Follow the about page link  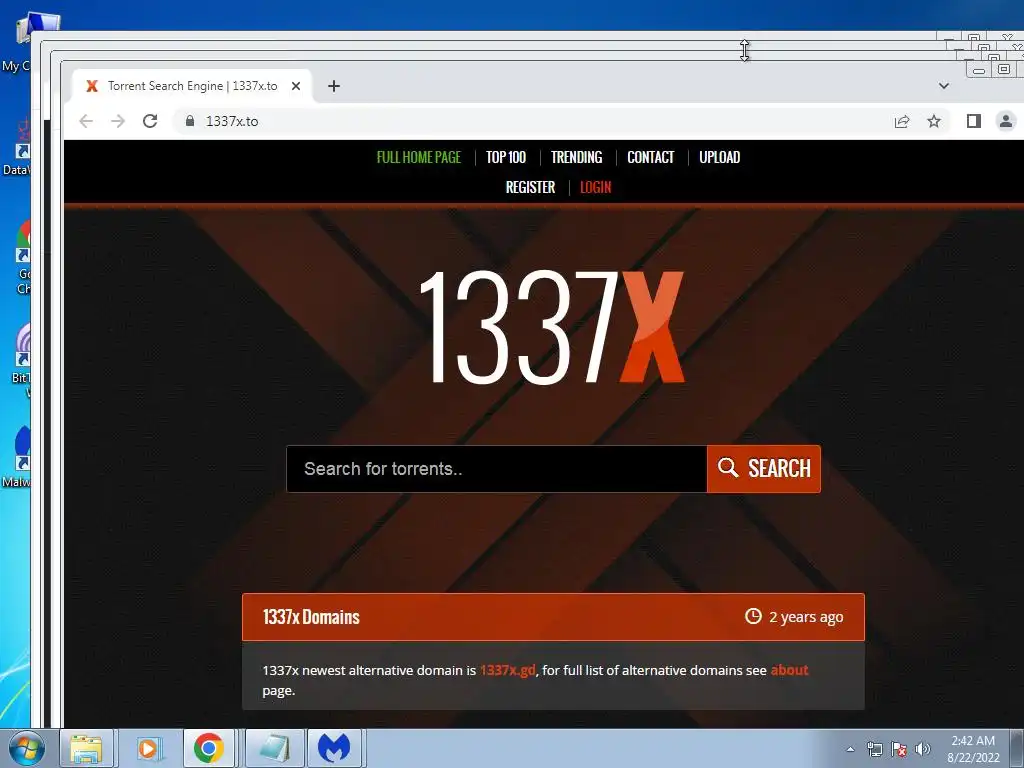pos(789,670)
